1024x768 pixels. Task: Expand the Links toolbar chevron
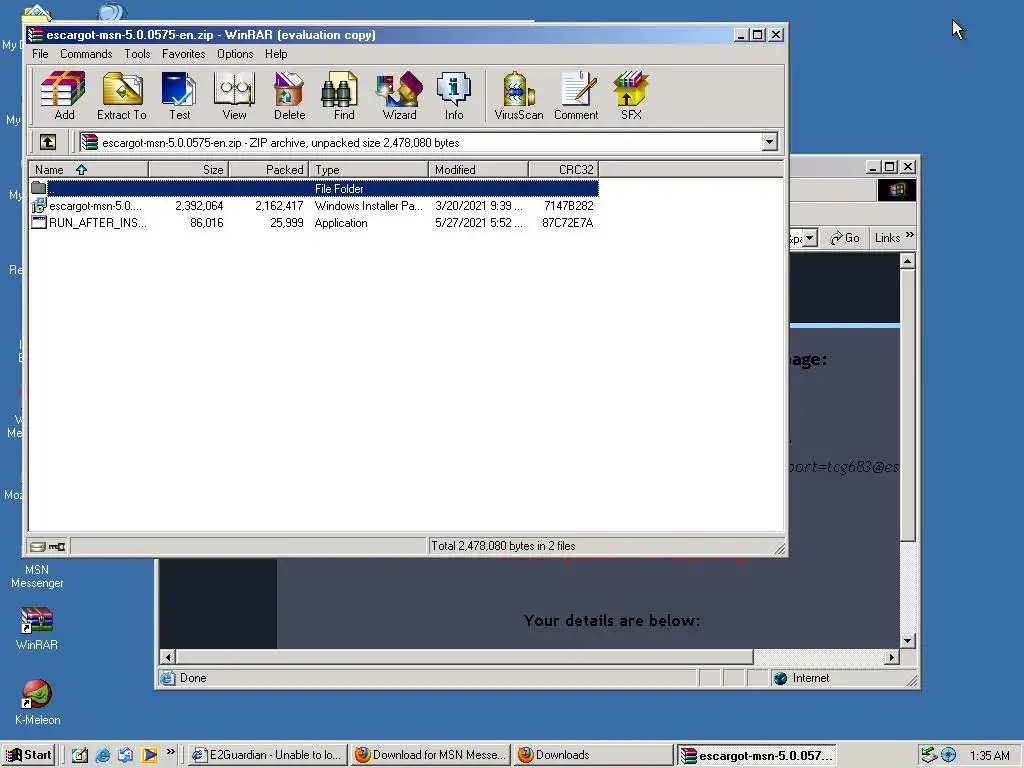[910, 235]
